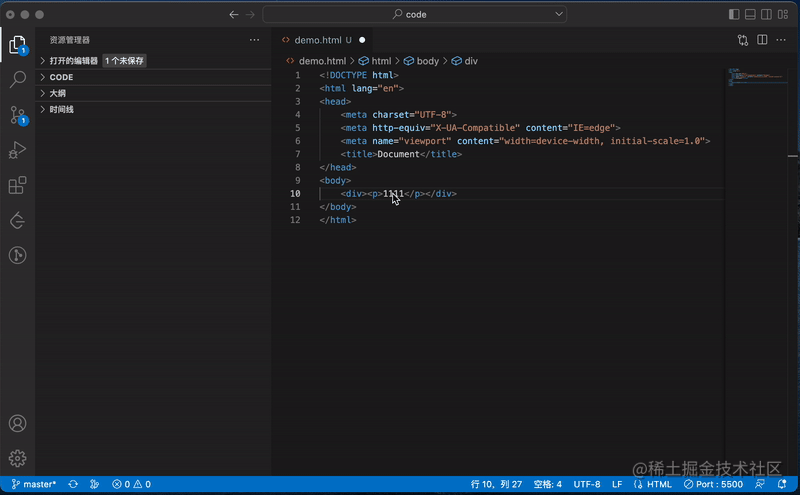
Task: Click the <!DOCTYPE html> line
Action: point(359,75)
